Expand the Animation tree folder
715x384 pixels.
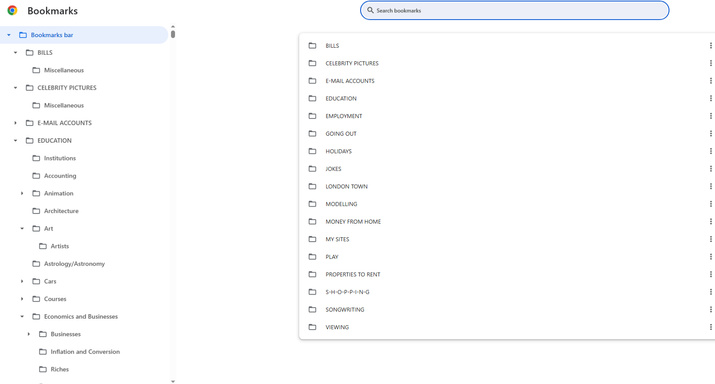[x=22, y=193]
